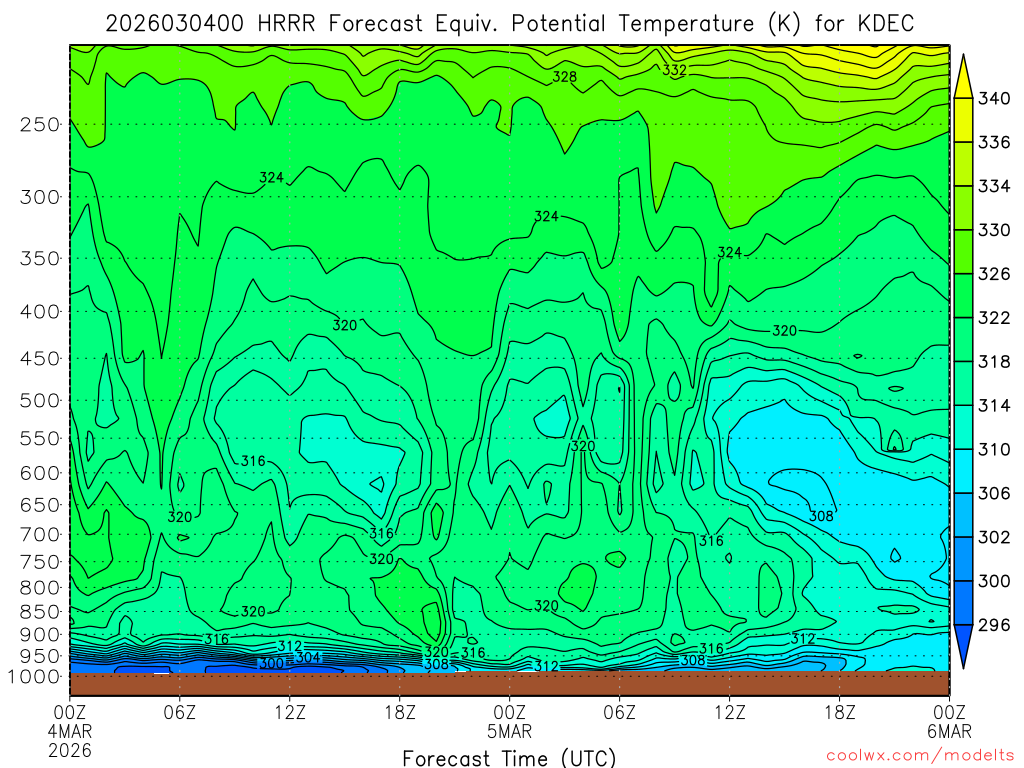
Task: Click the 250 pressure level label
Action: 40,124
